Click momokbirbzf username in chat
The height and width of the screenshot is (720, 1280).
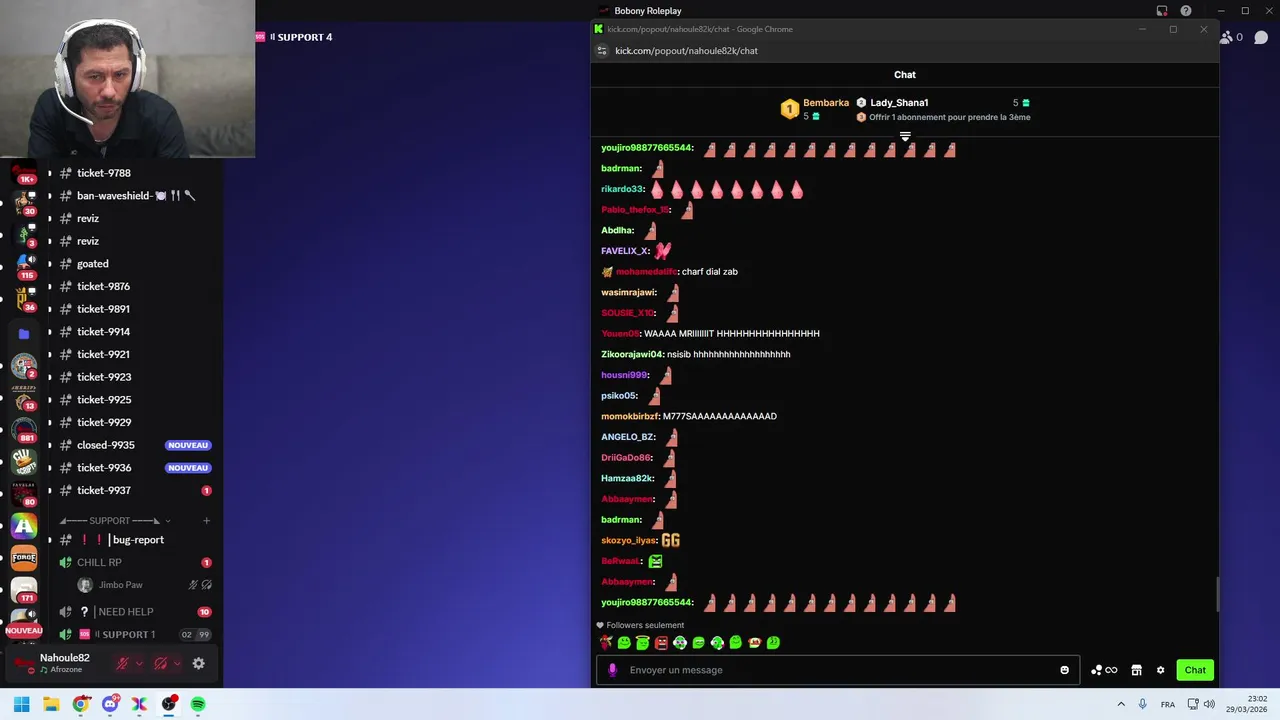(x=630, y=416)
